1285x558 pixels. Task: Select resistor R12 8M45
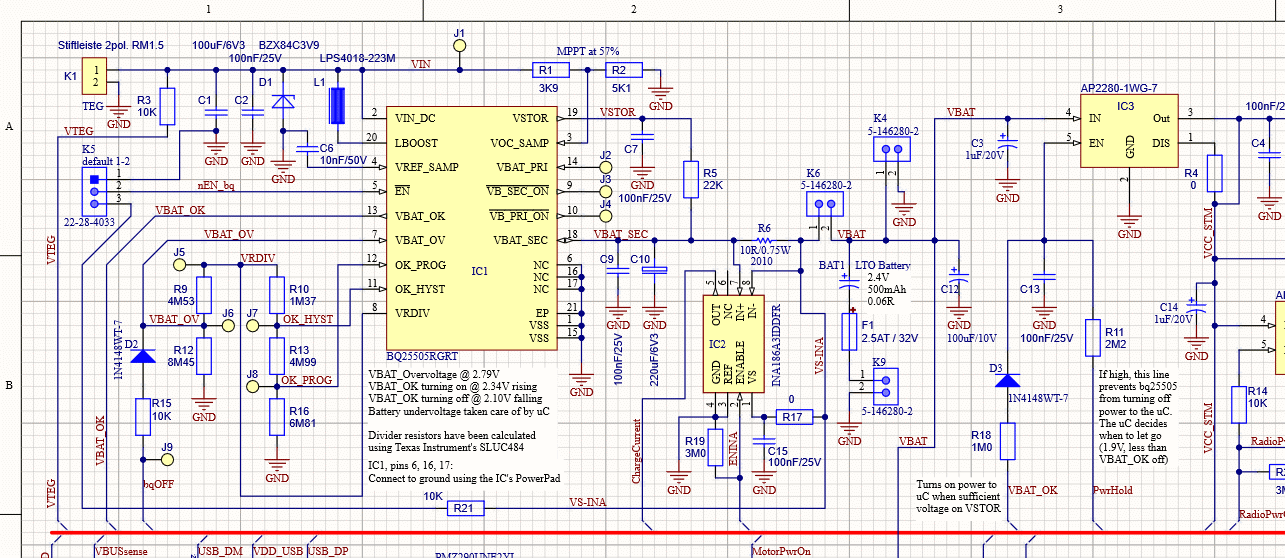click(x=204, y=356)
